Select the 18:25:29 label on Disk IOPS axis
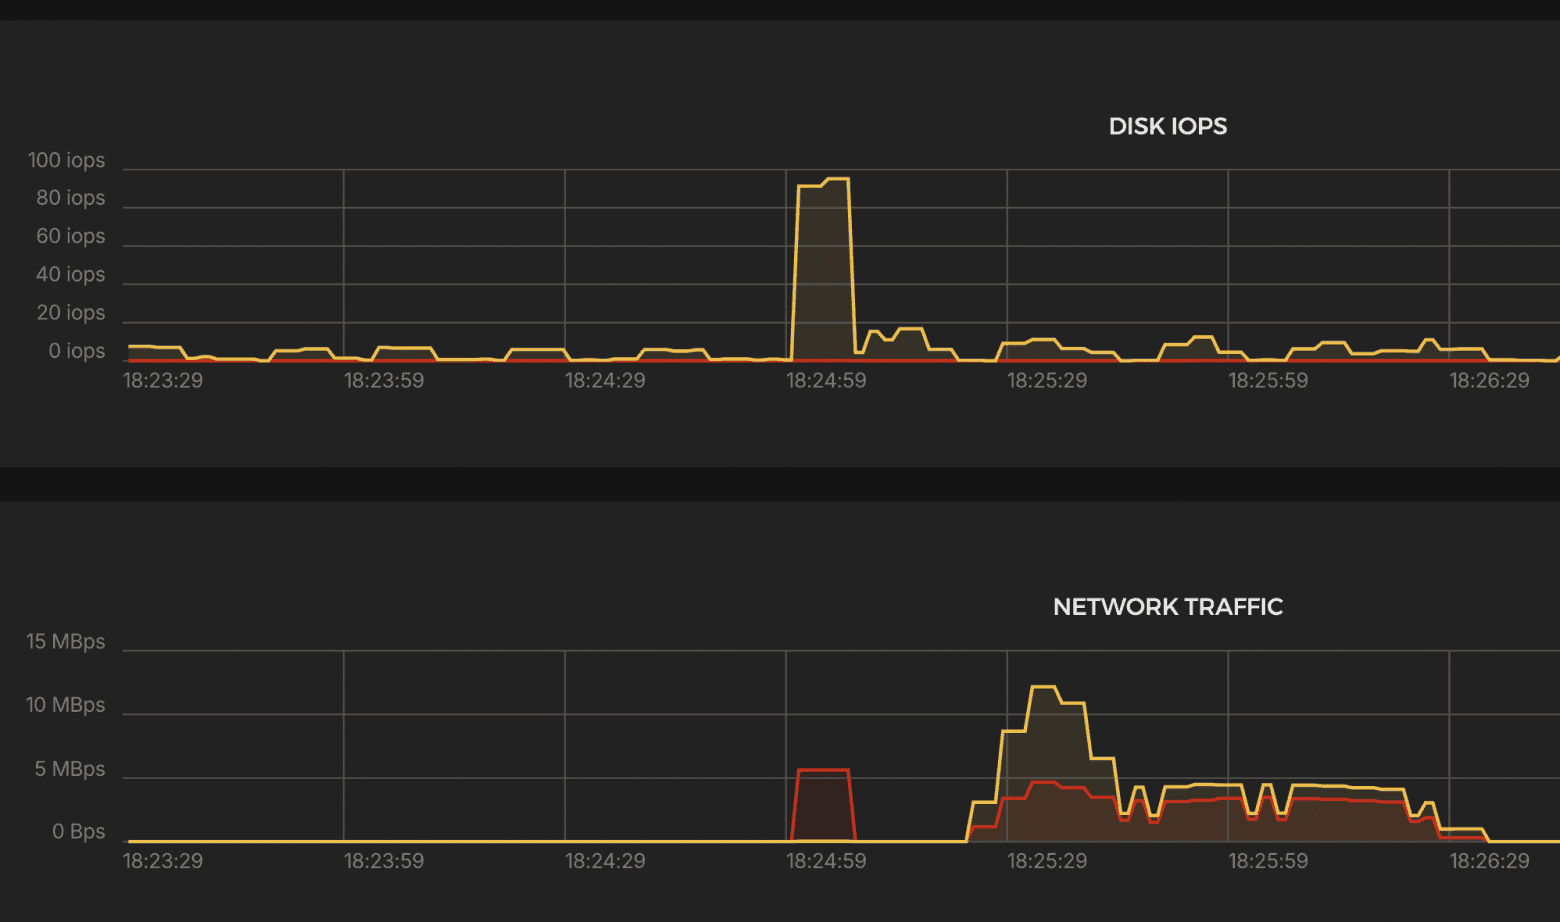1560x922 pixels. coord(1047,381)
